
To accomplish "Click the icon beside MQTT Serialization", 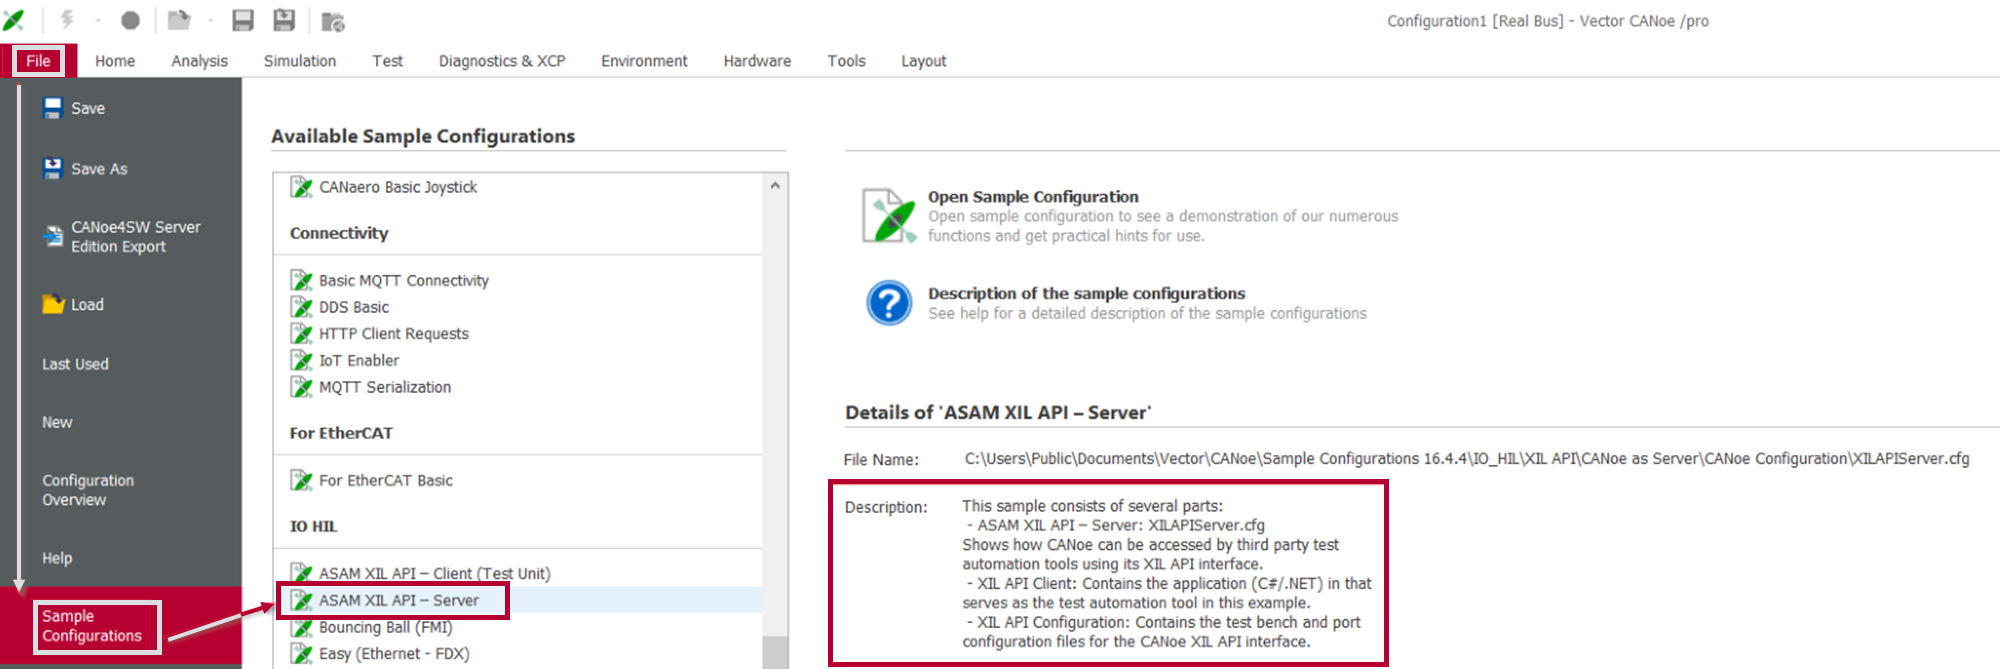I will 302,387.
